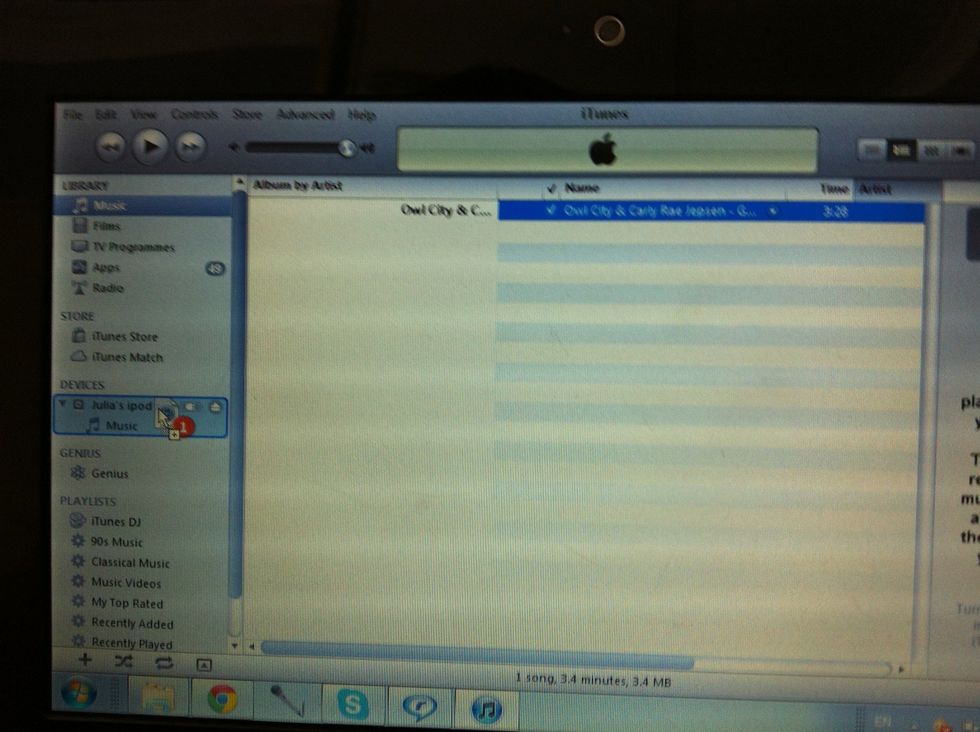Switch to Cover Flow view
Screen dimensions: 980x732
[961, 151]
